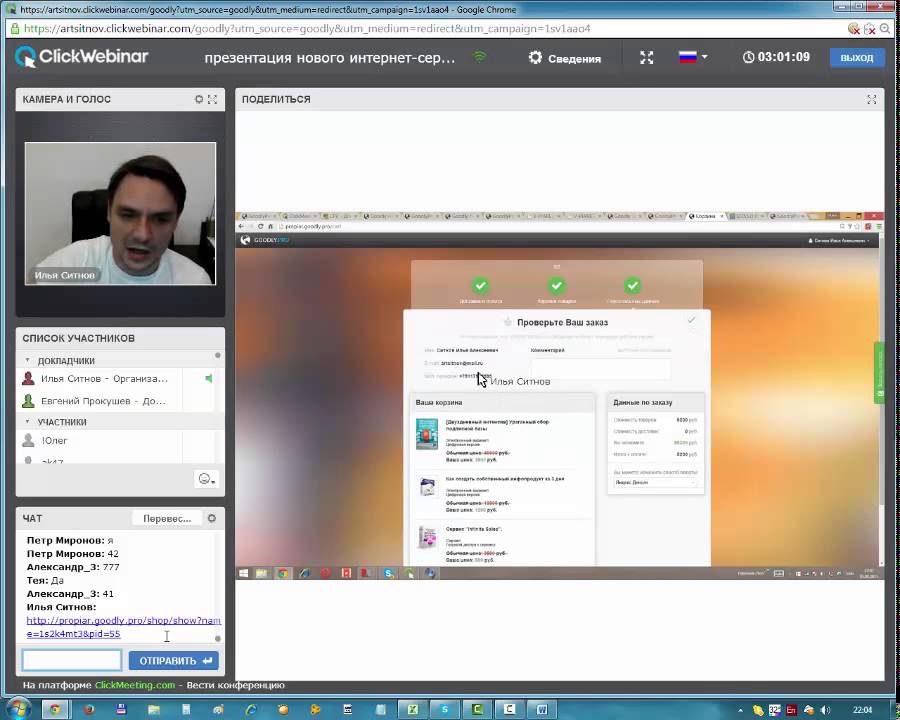Click the webinar title презентация нового интернет-сер...
This screenshot has height=720, width=900.
[x=329, y=57]
